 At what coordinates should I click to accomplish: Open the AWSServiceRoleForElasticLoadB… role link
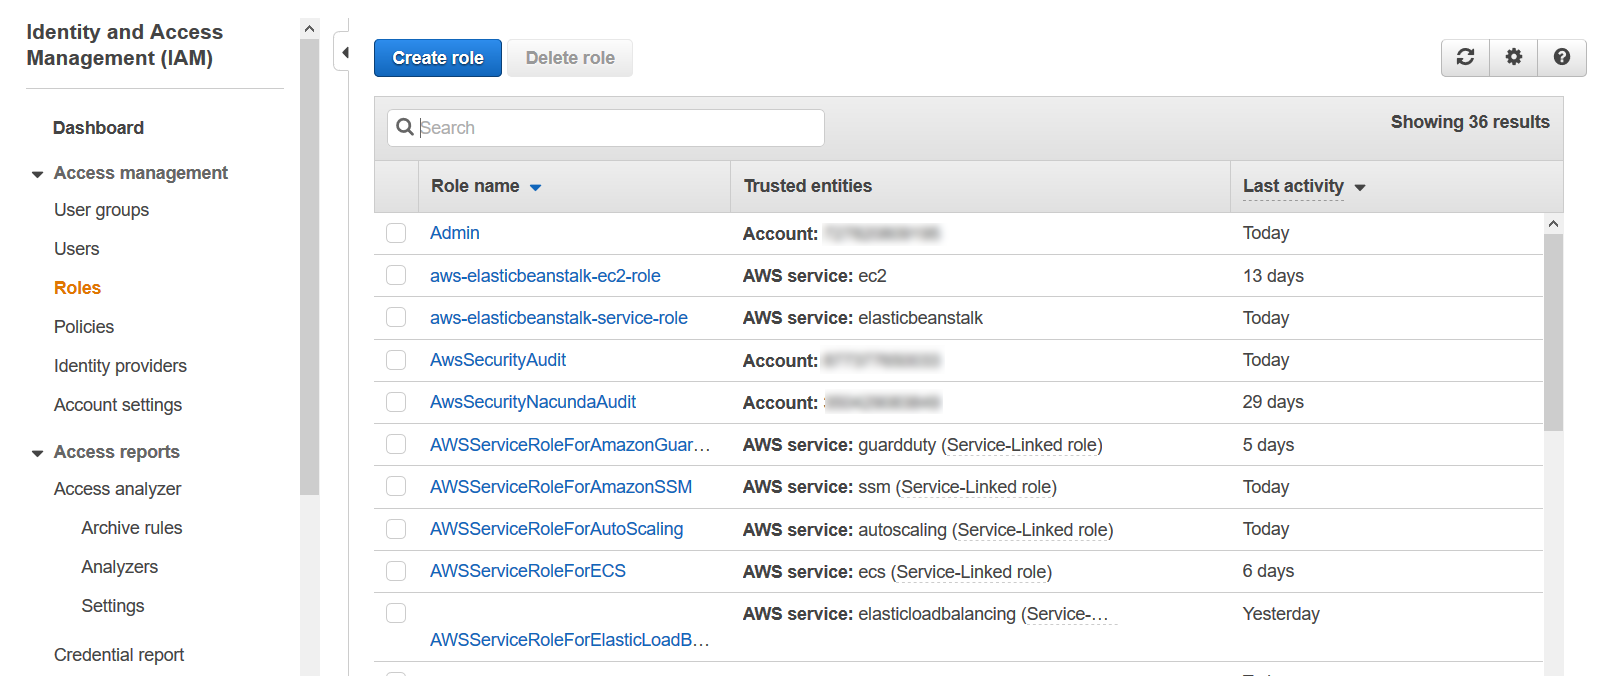570,640
